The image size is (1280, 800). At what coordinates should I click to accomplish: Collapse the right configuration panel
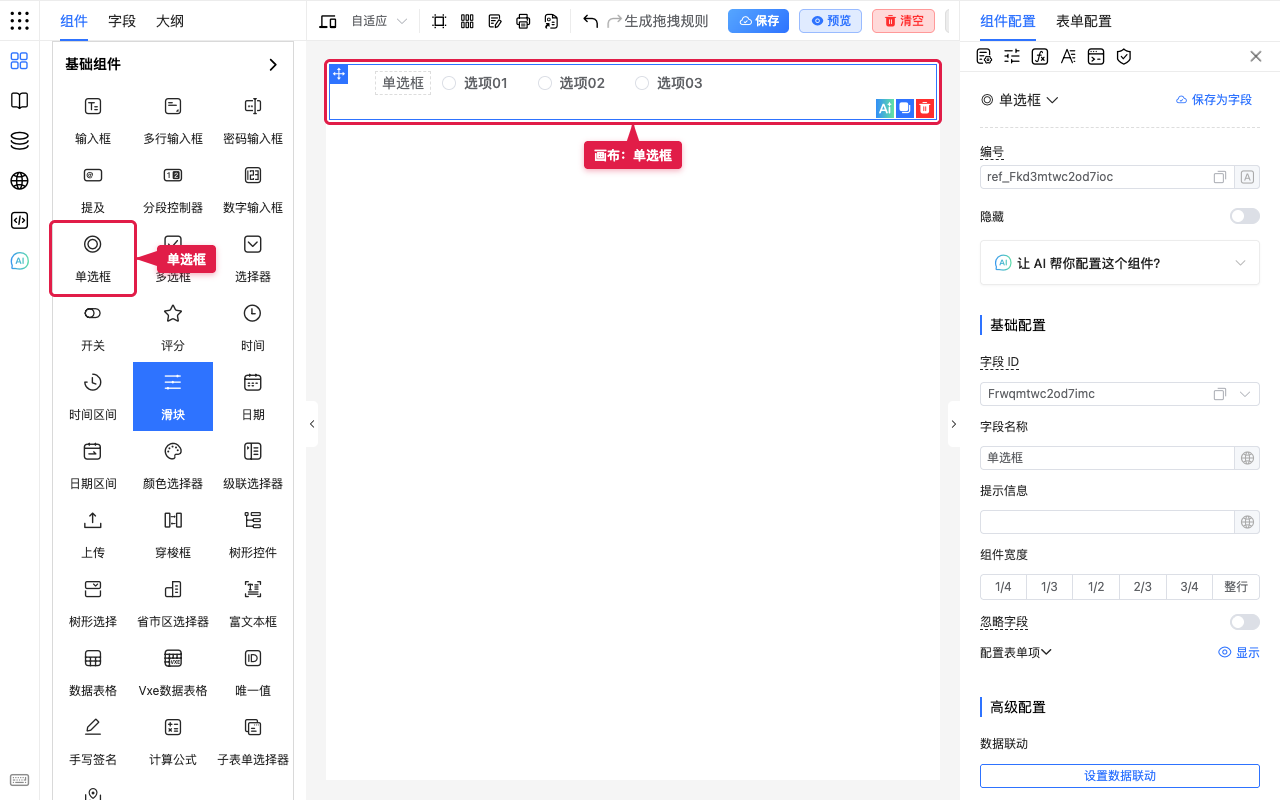[953, 424]
